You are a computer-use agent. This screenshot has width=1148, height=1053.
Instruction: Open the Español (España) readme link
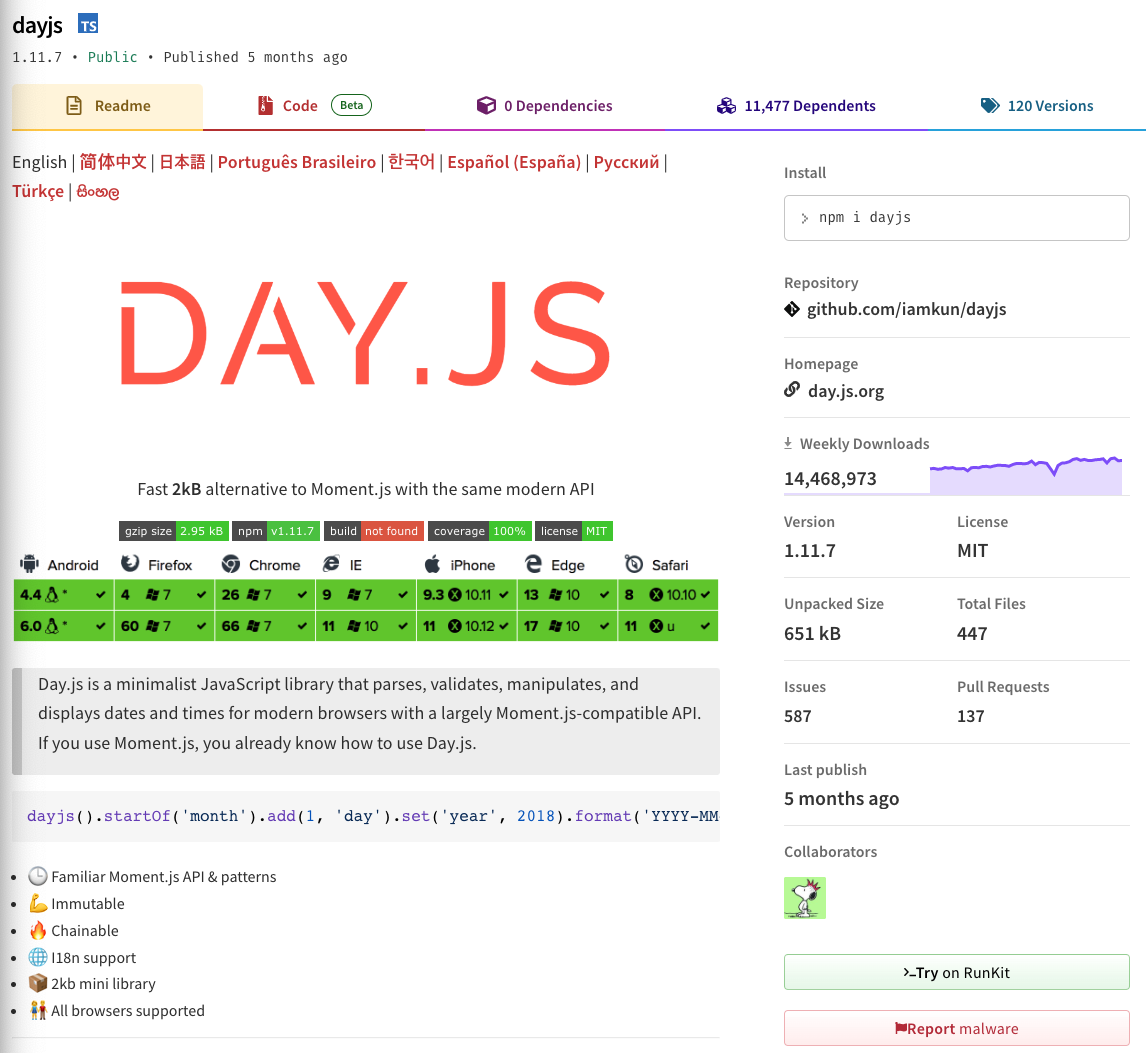(514, 162)
